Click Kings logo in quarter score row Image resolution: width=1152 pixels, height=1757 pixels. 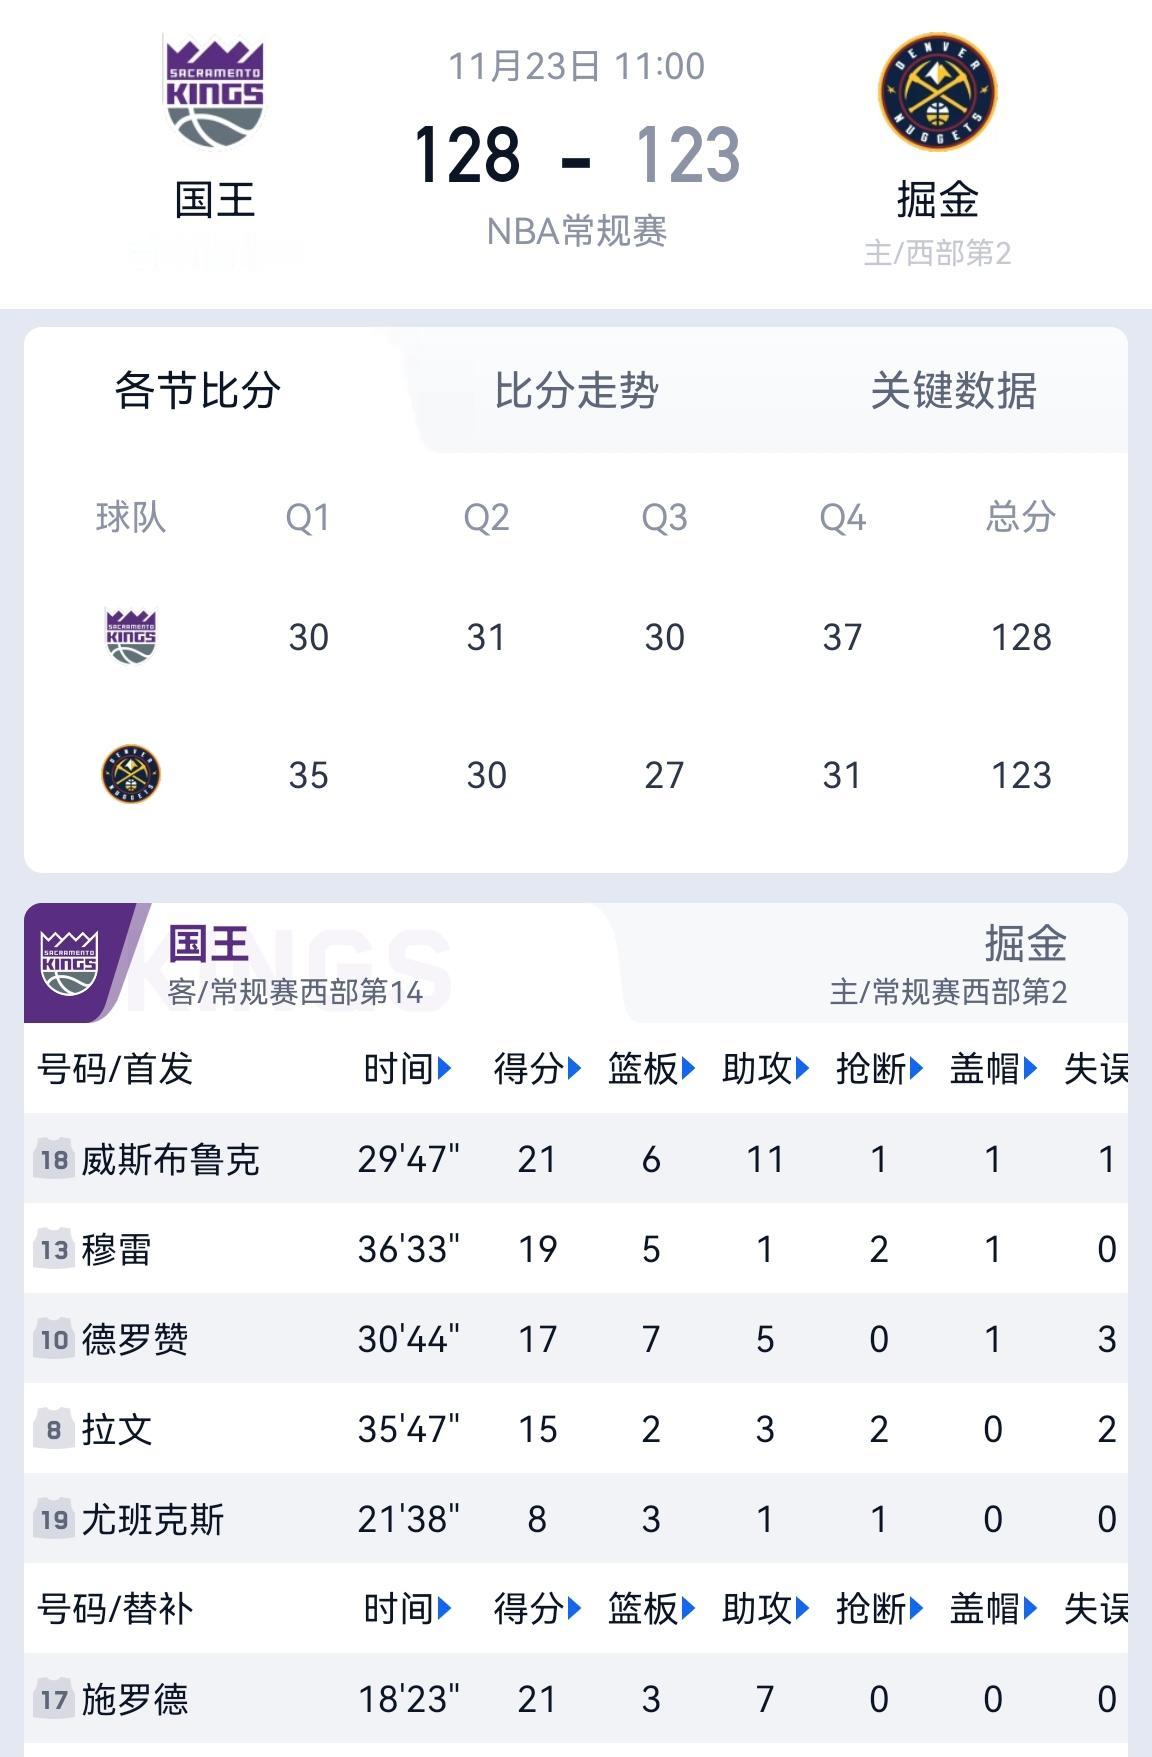click(131, 637)
